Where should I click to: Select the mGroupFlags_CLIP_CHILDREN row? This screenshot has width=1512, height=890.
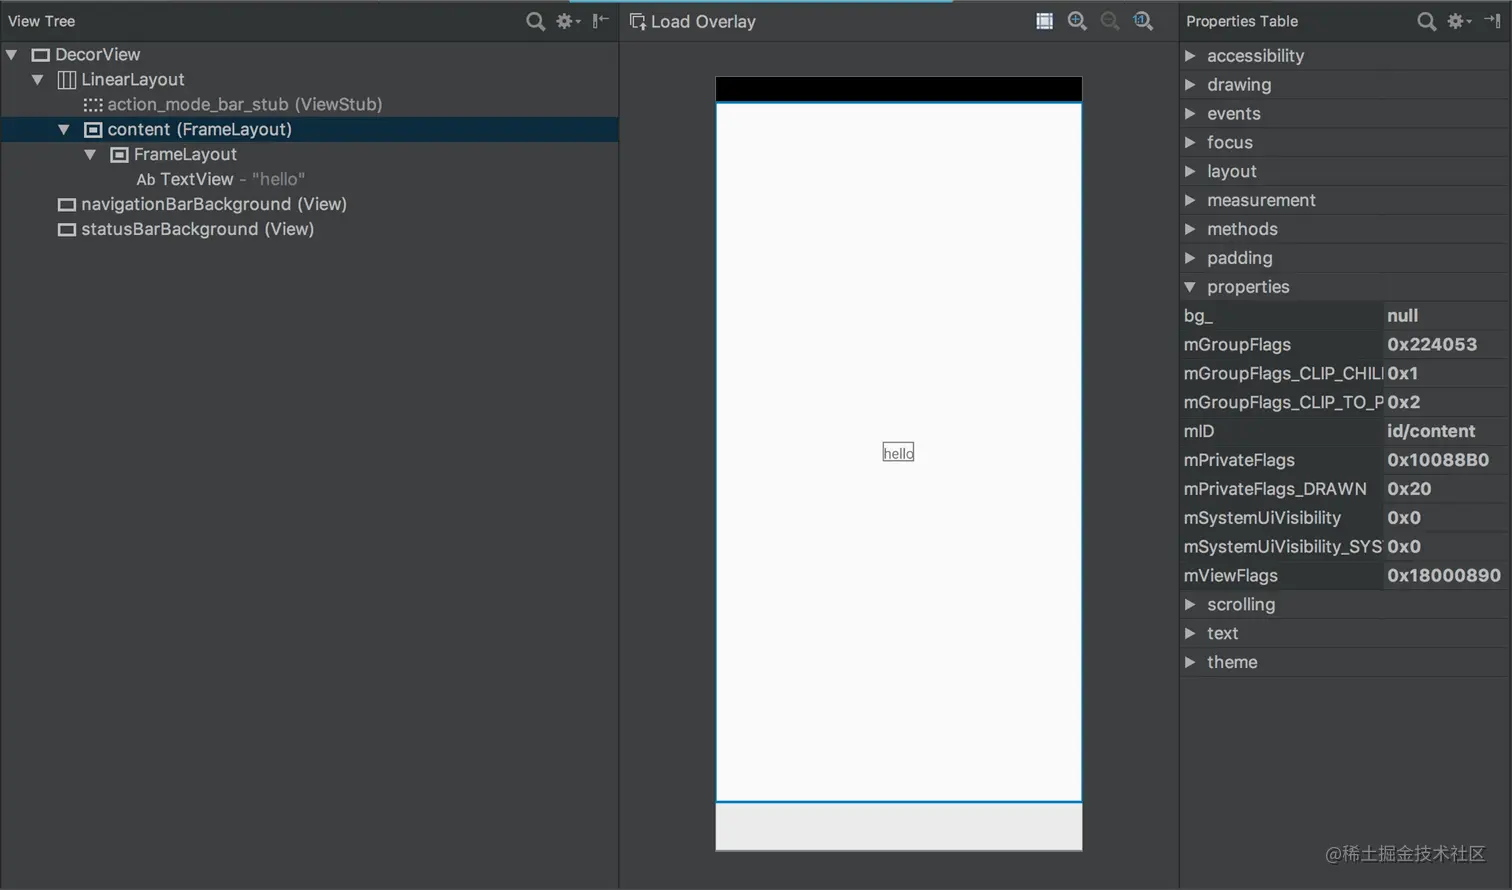point(1345,373)
